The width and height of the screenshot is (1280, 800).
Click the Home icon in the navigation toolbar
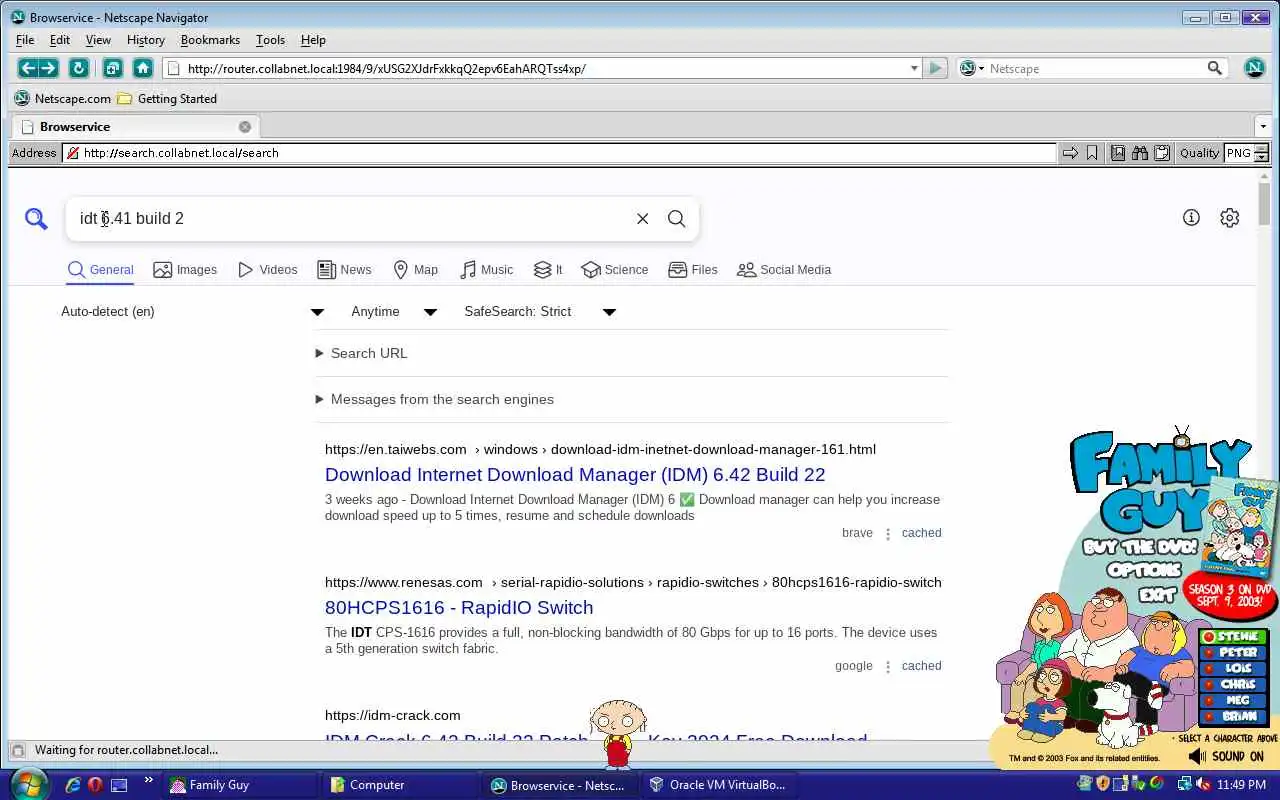143,68
